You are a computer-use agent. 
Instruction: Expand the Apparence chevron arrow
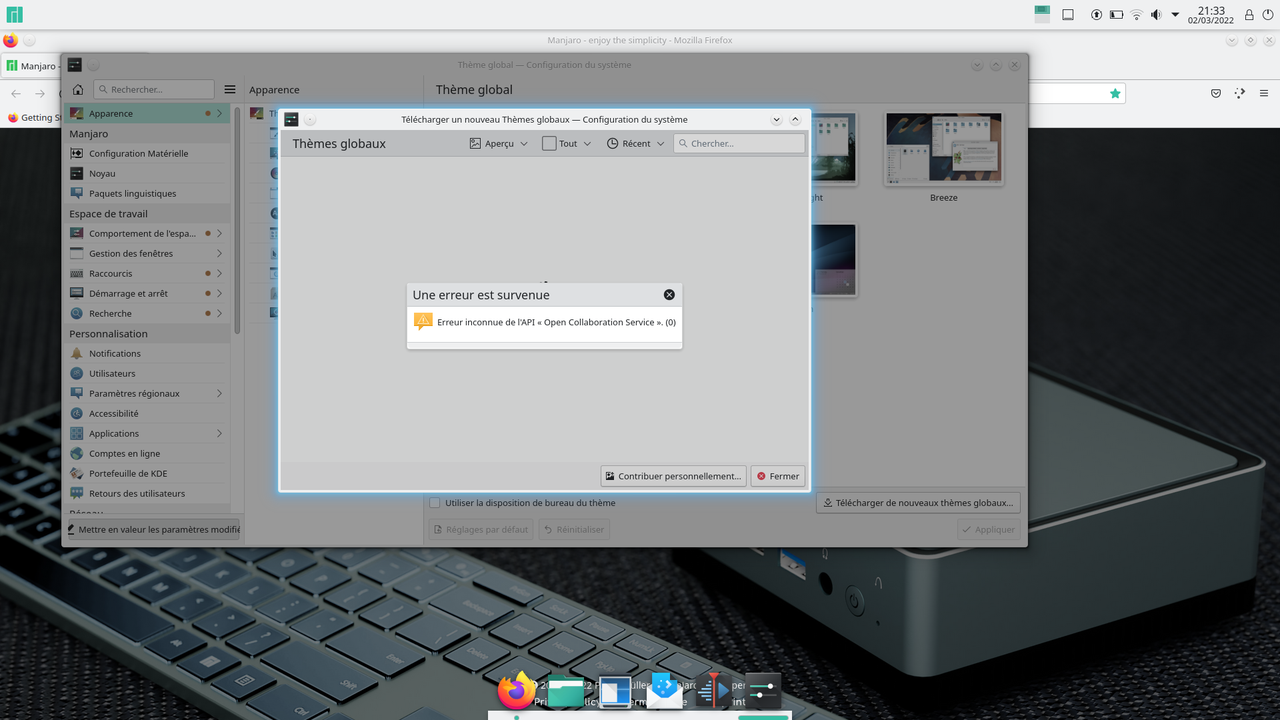coord(219,113)
